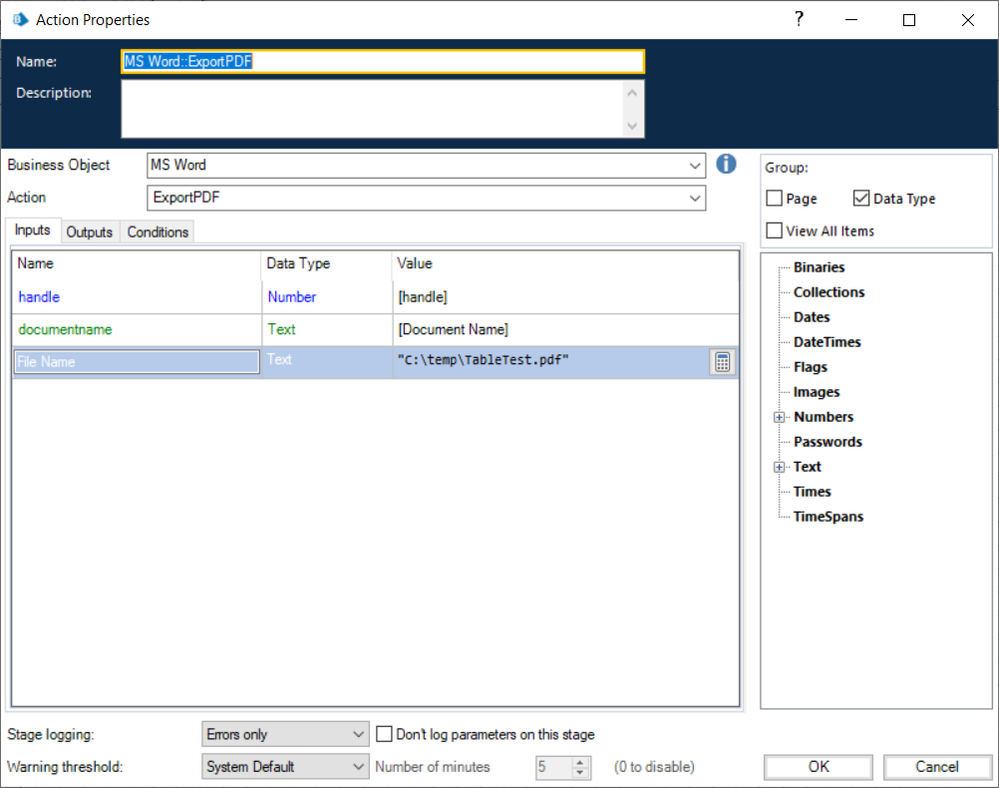Expand the Numbers tree node
The height and width of the screenshot is (788, 999).
pos(779,417)
